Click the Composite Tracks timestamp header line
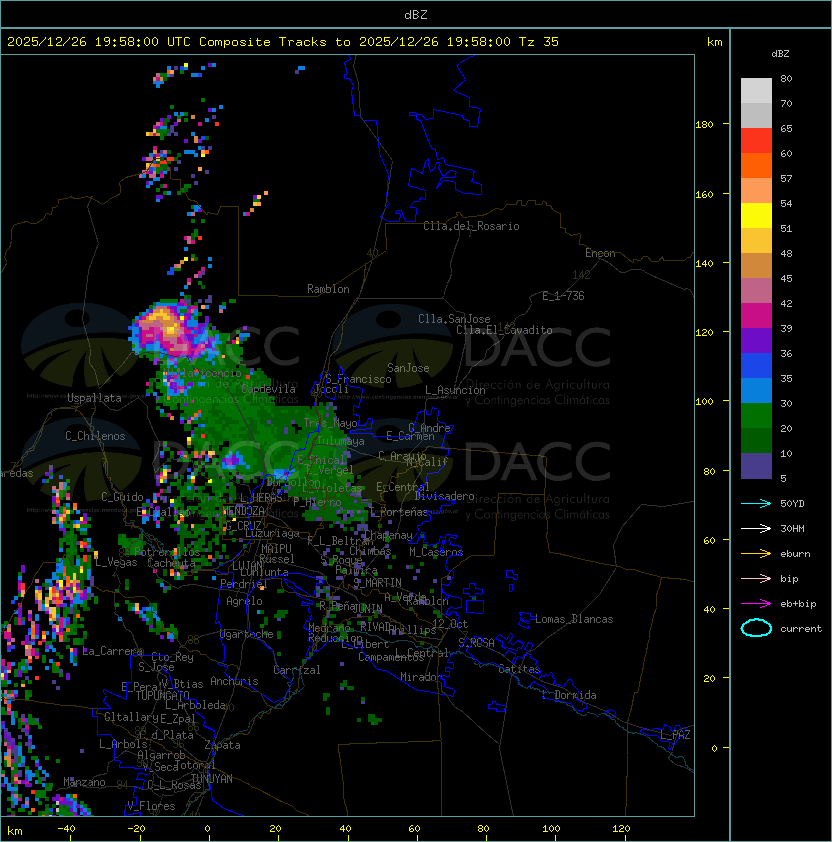Screen dimensions: 832x842 [283, 42]
